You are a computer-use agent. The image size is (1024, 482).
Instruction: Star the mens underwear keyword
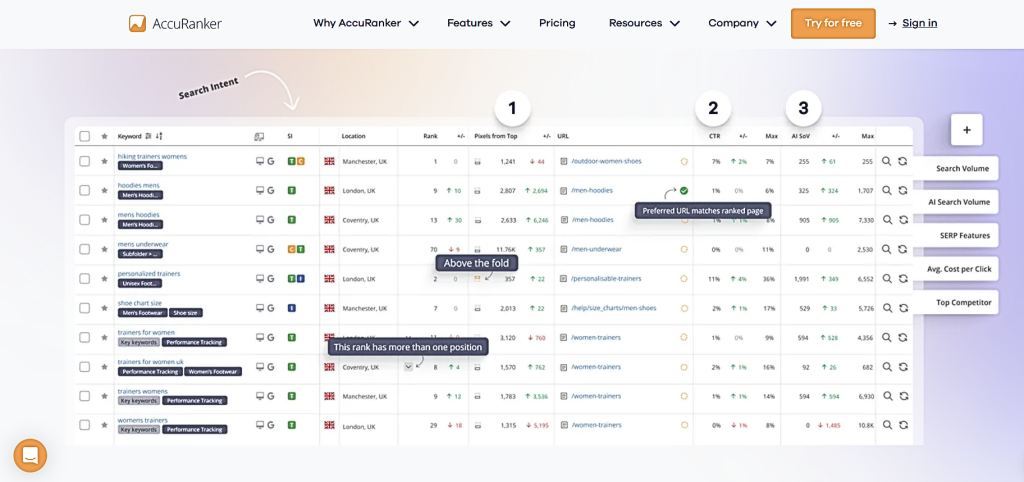click(104, 249)
